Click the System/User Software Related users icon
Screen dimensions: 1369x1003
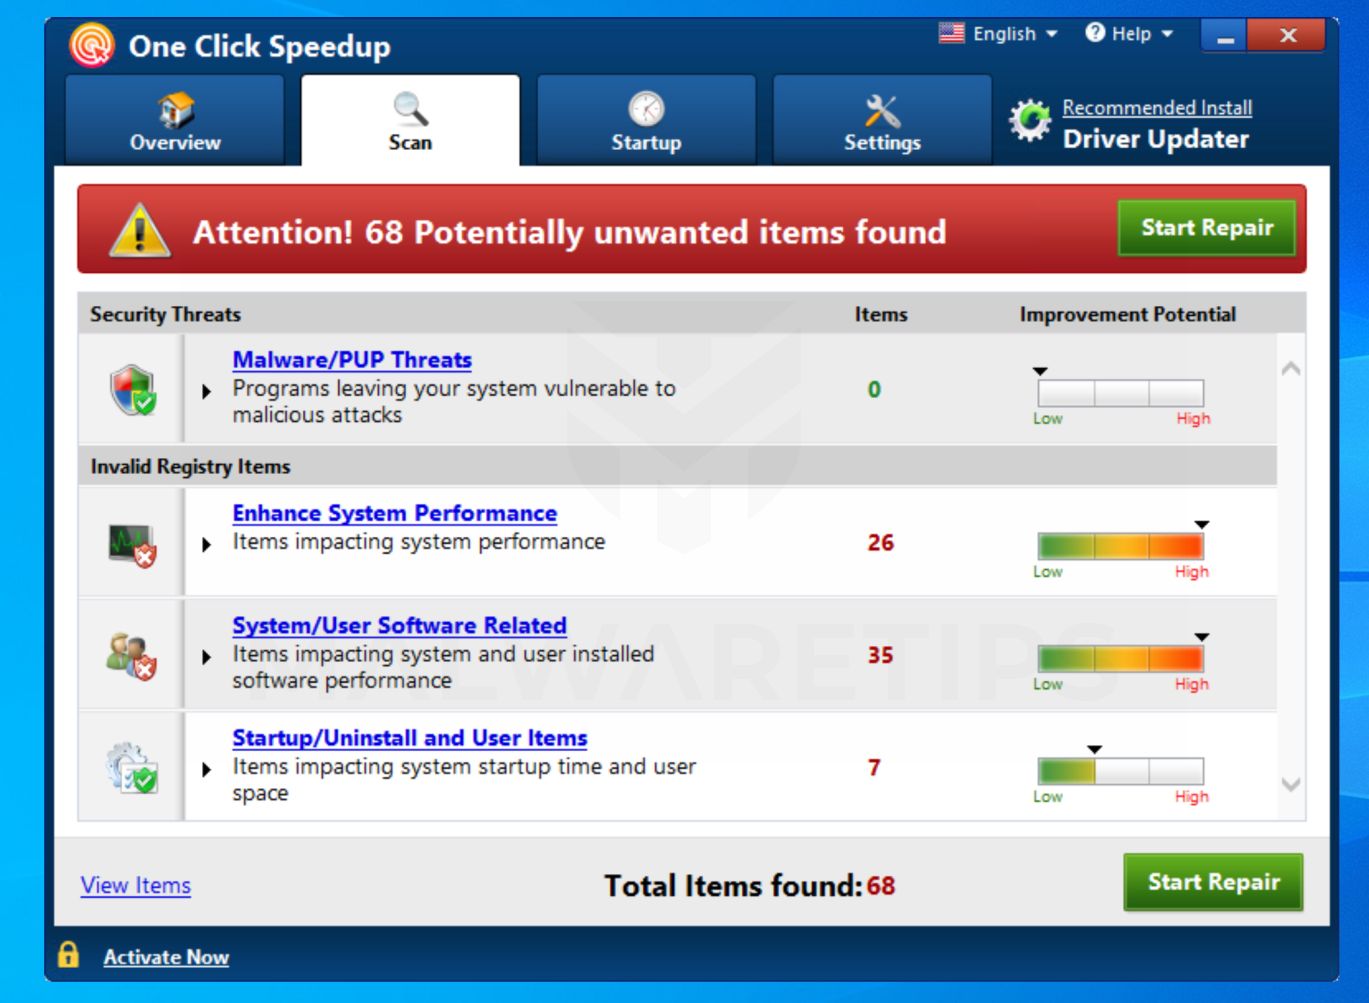click(x=132, y=656)
